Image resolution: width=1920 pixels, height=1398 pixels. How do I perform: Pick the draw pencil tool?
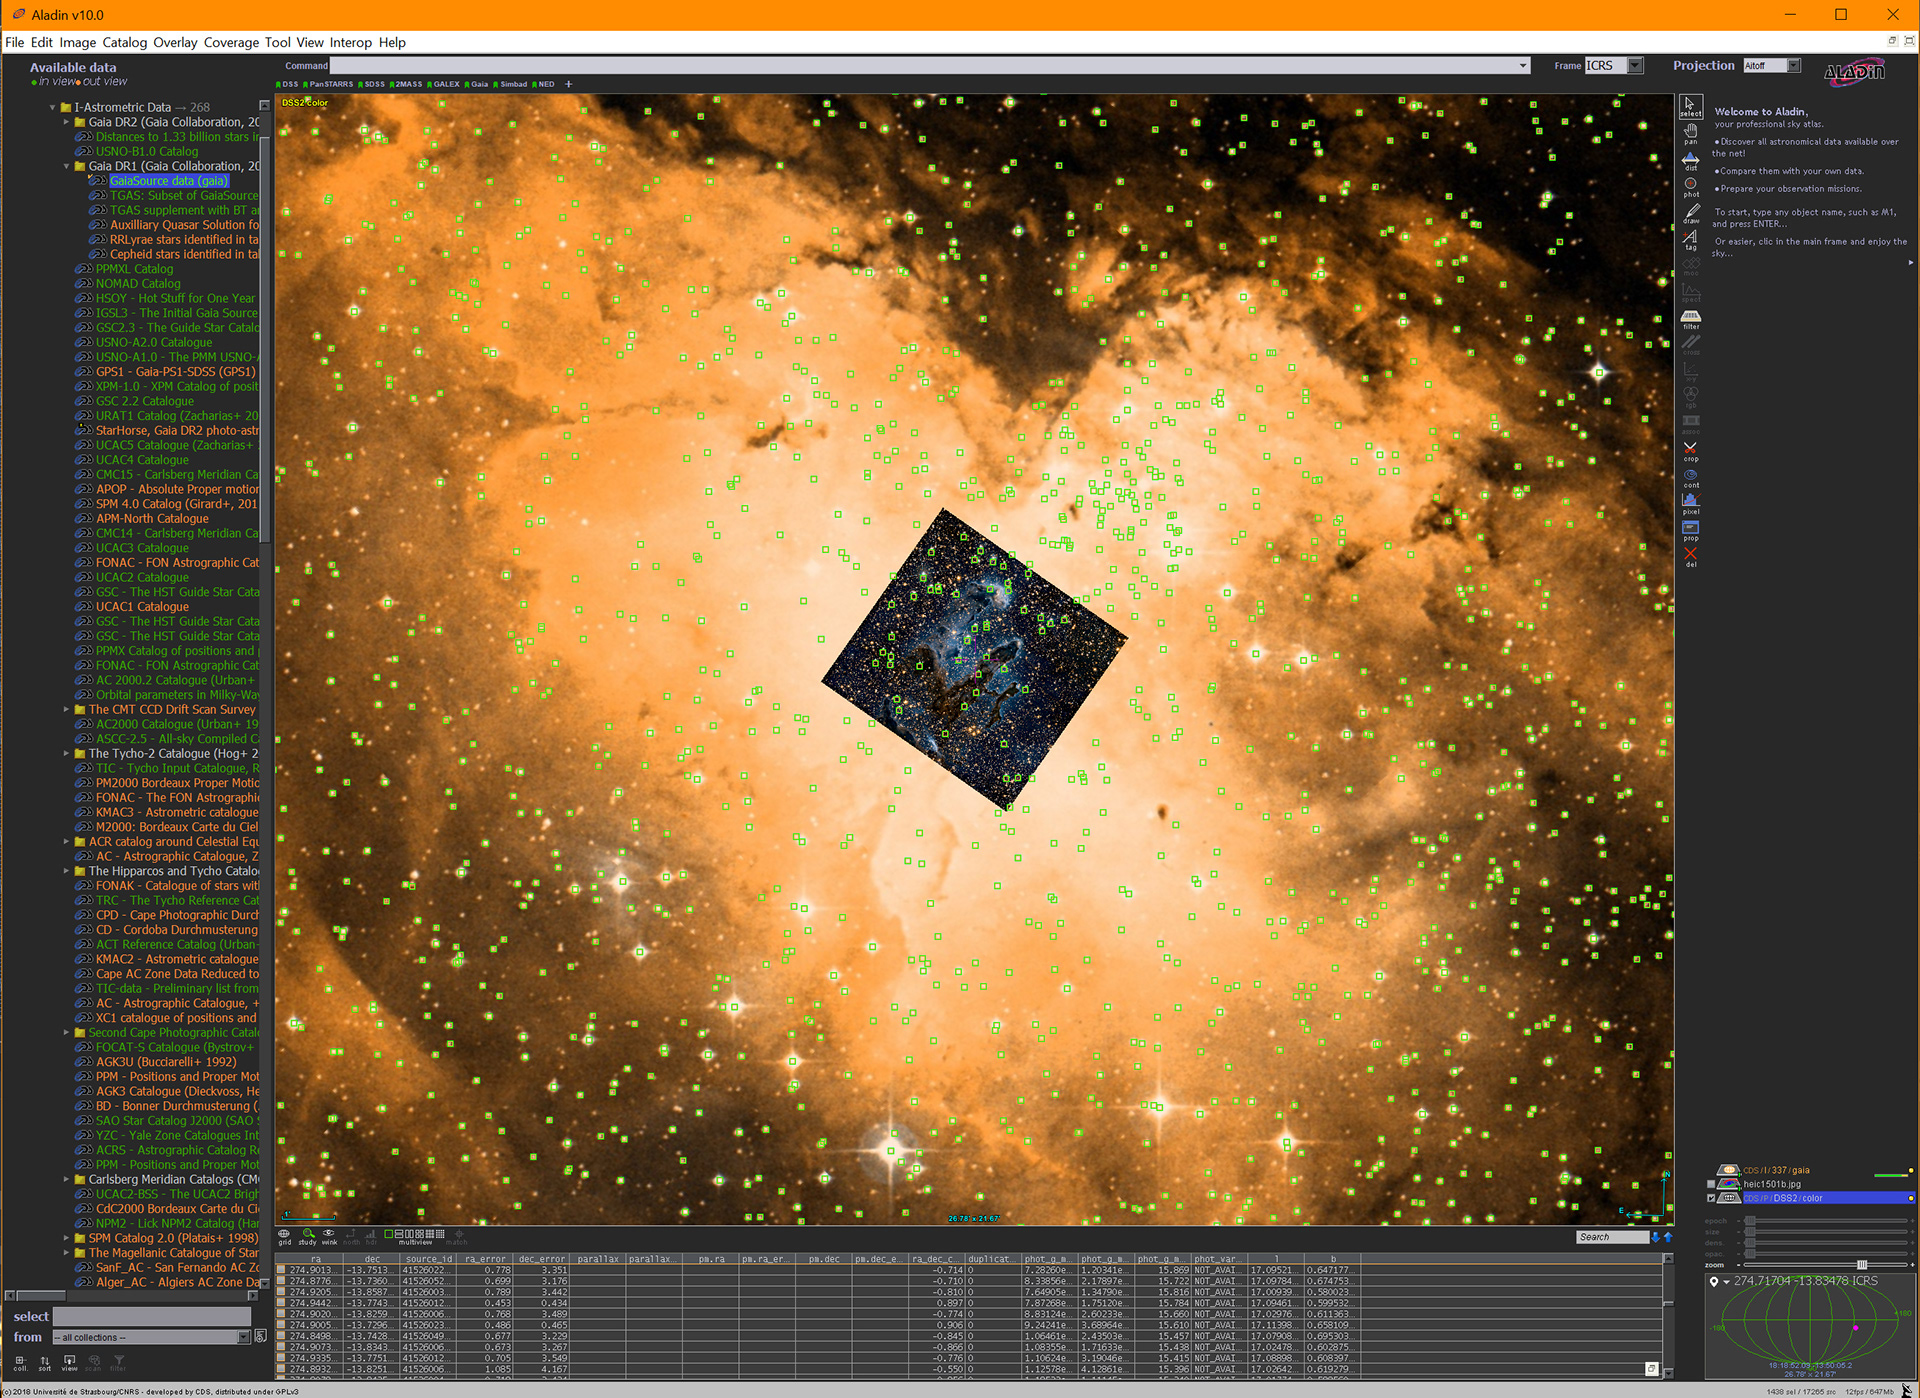[1690, 214]
